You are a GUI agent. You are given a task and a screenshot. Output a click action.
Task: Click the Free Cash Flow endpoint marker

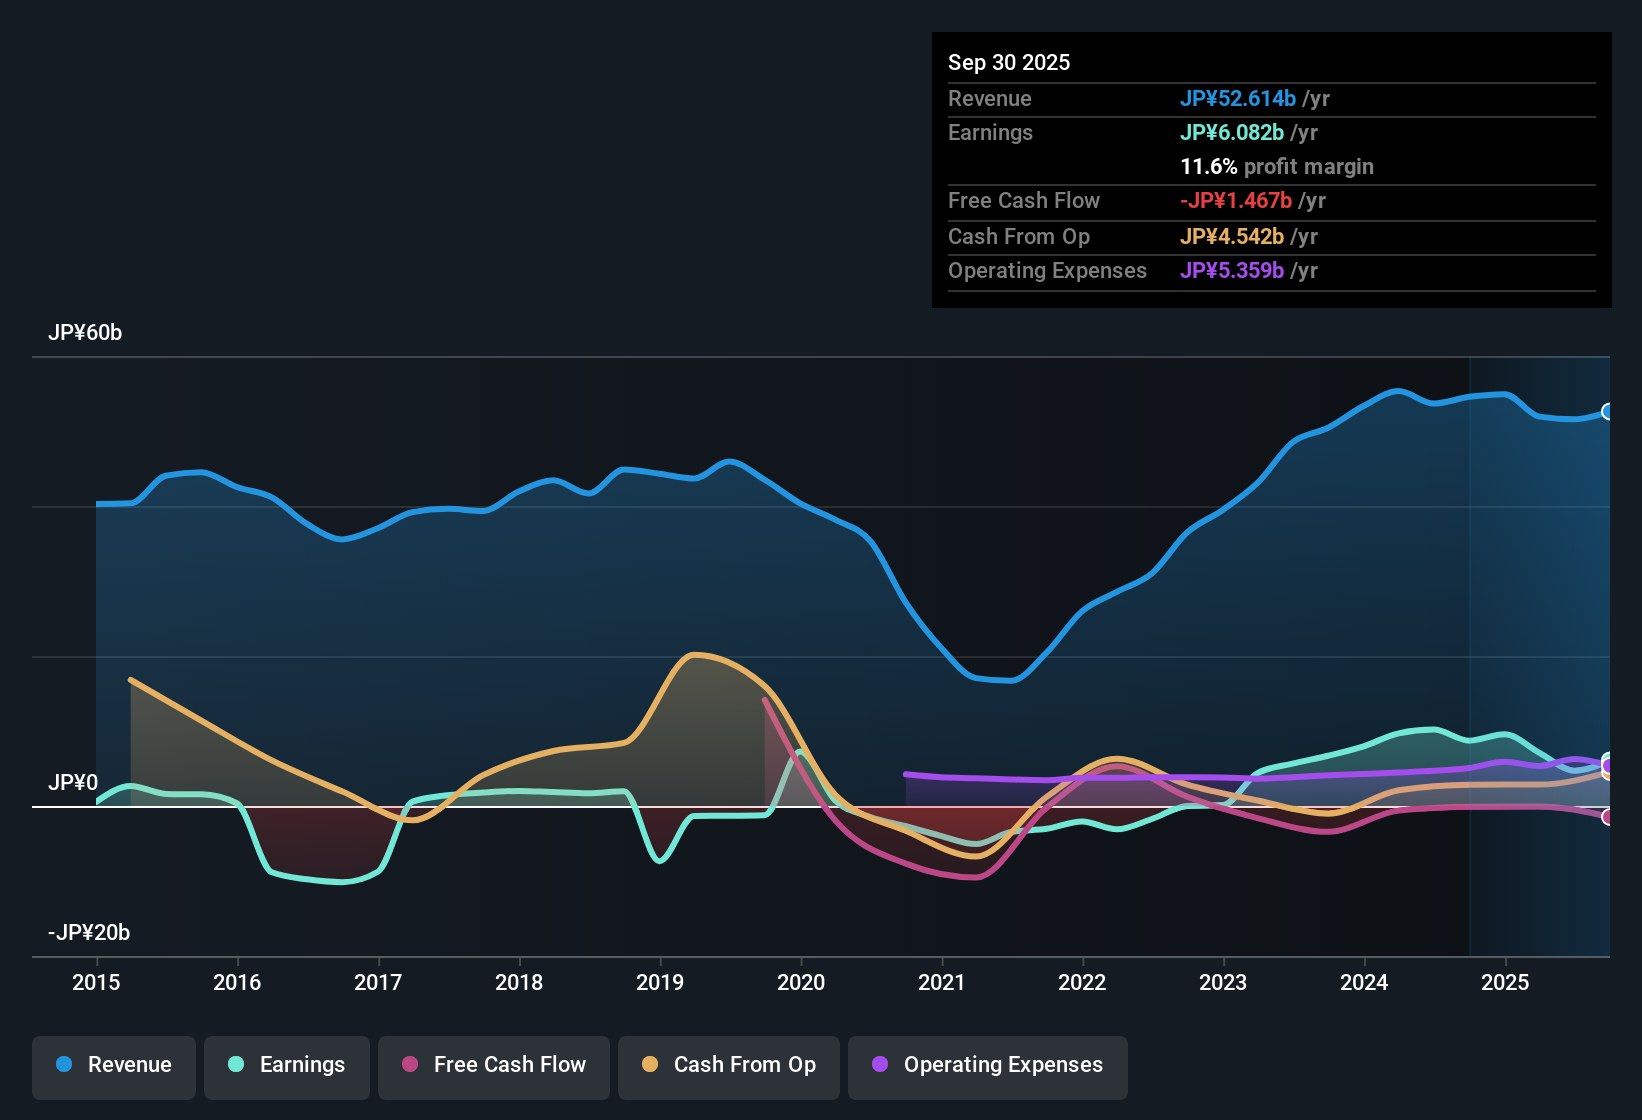tap(1608, 818)
